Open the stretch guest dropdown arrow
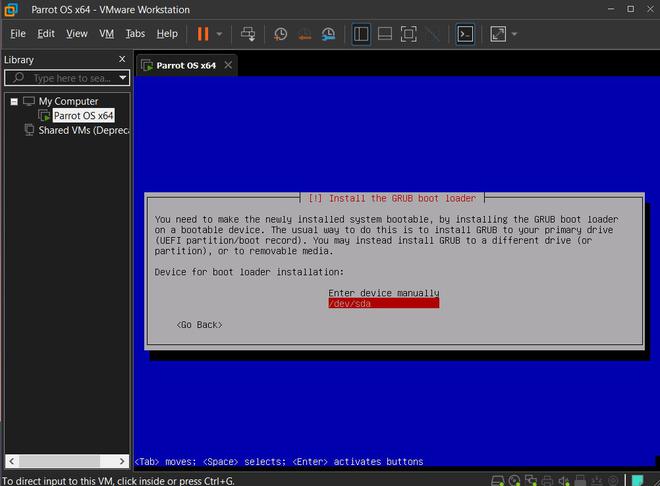 click(x=514, y=34)
